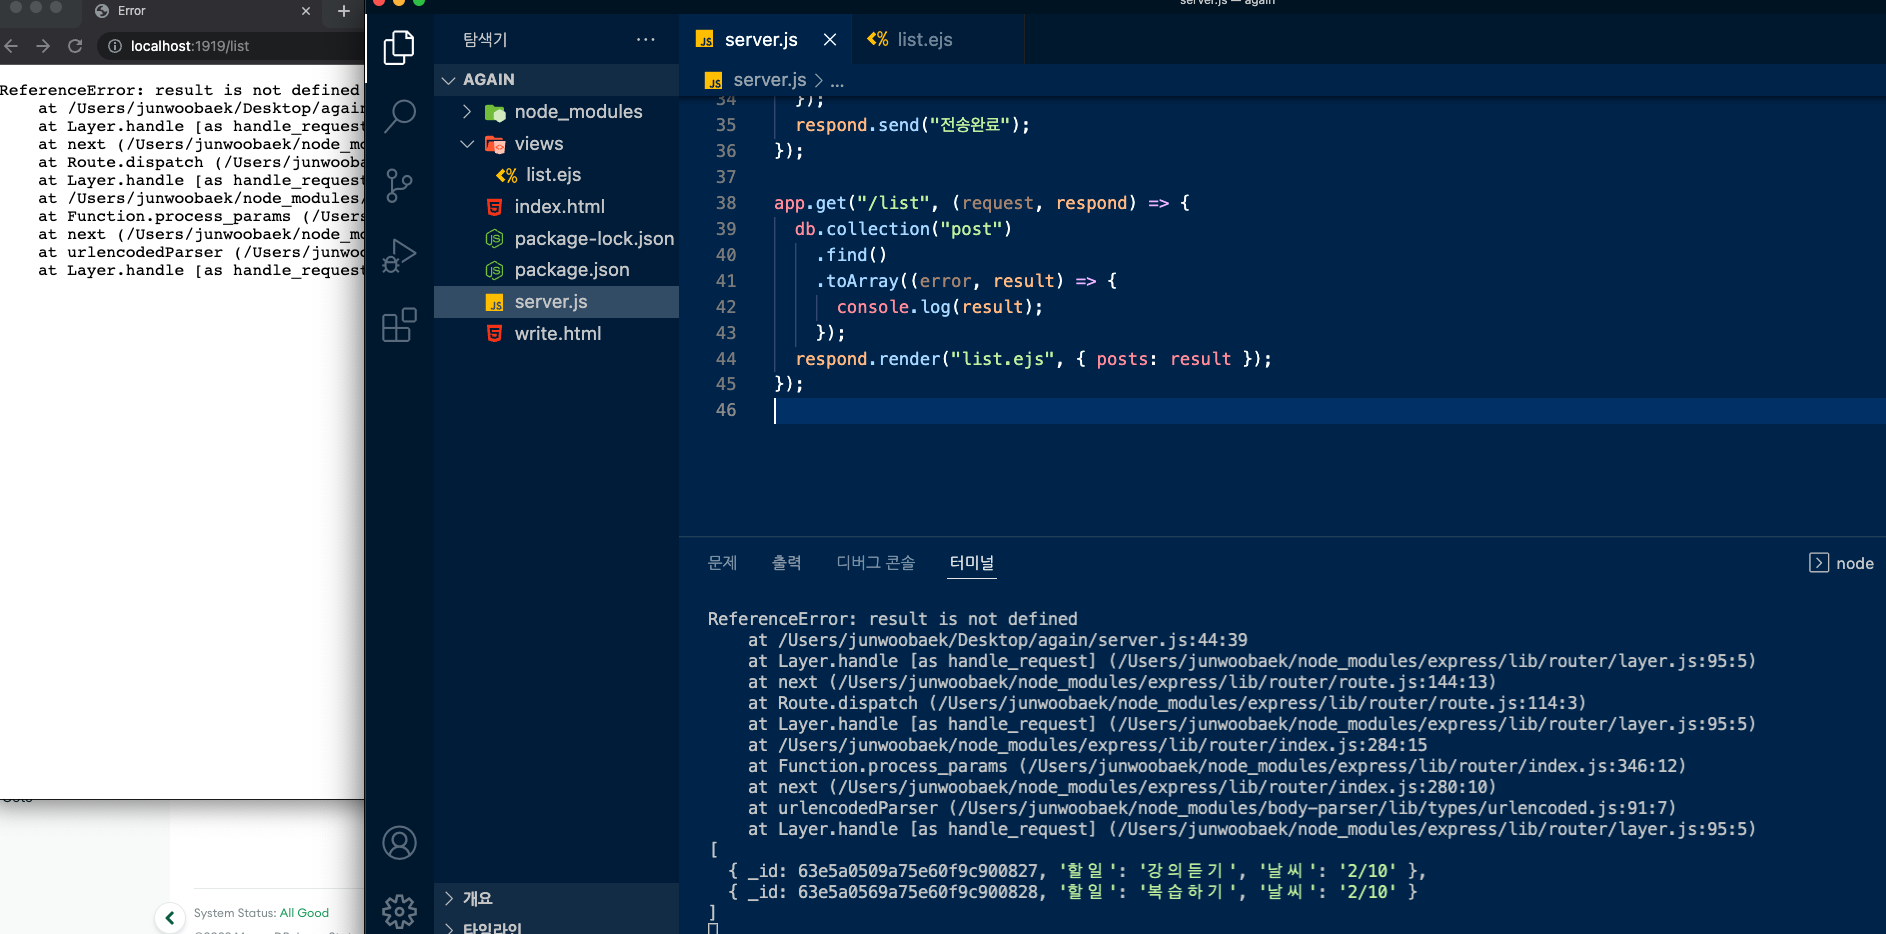The image size is (1886, 934).
Task: Click the breadcrumb ellipsis after server.js
Action: tap(837, 81)
